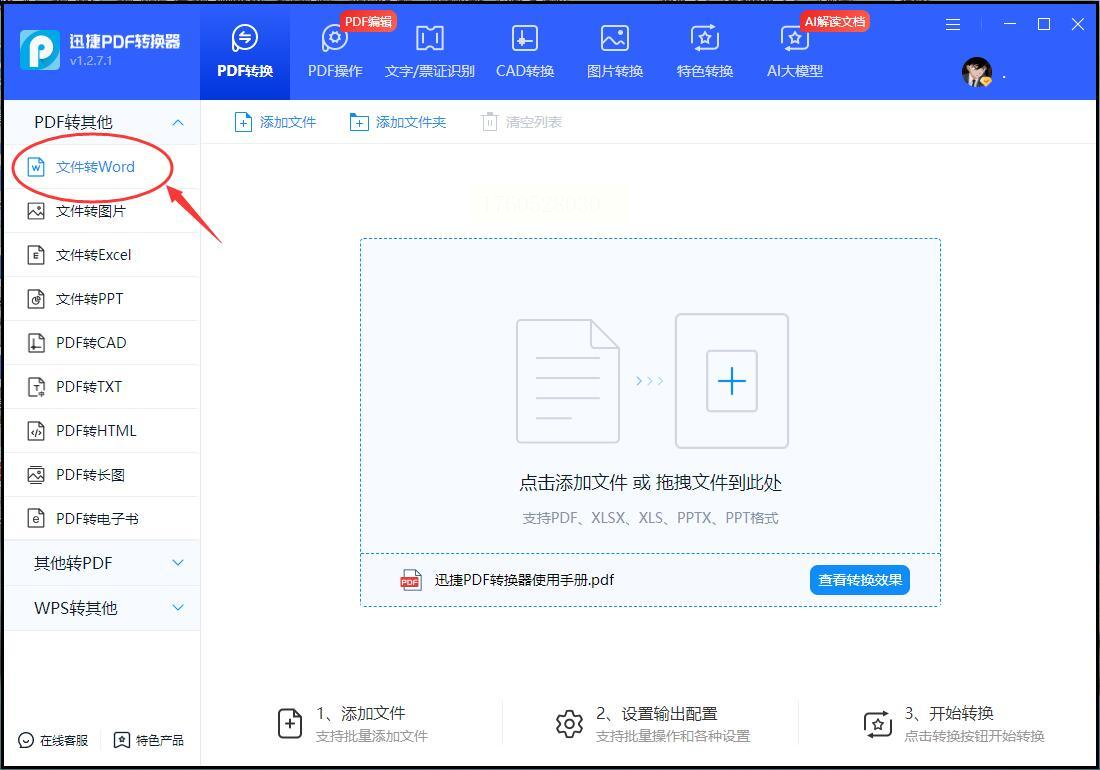
Task: Click the plus icon to add a file
Action: tap(732, 381)
